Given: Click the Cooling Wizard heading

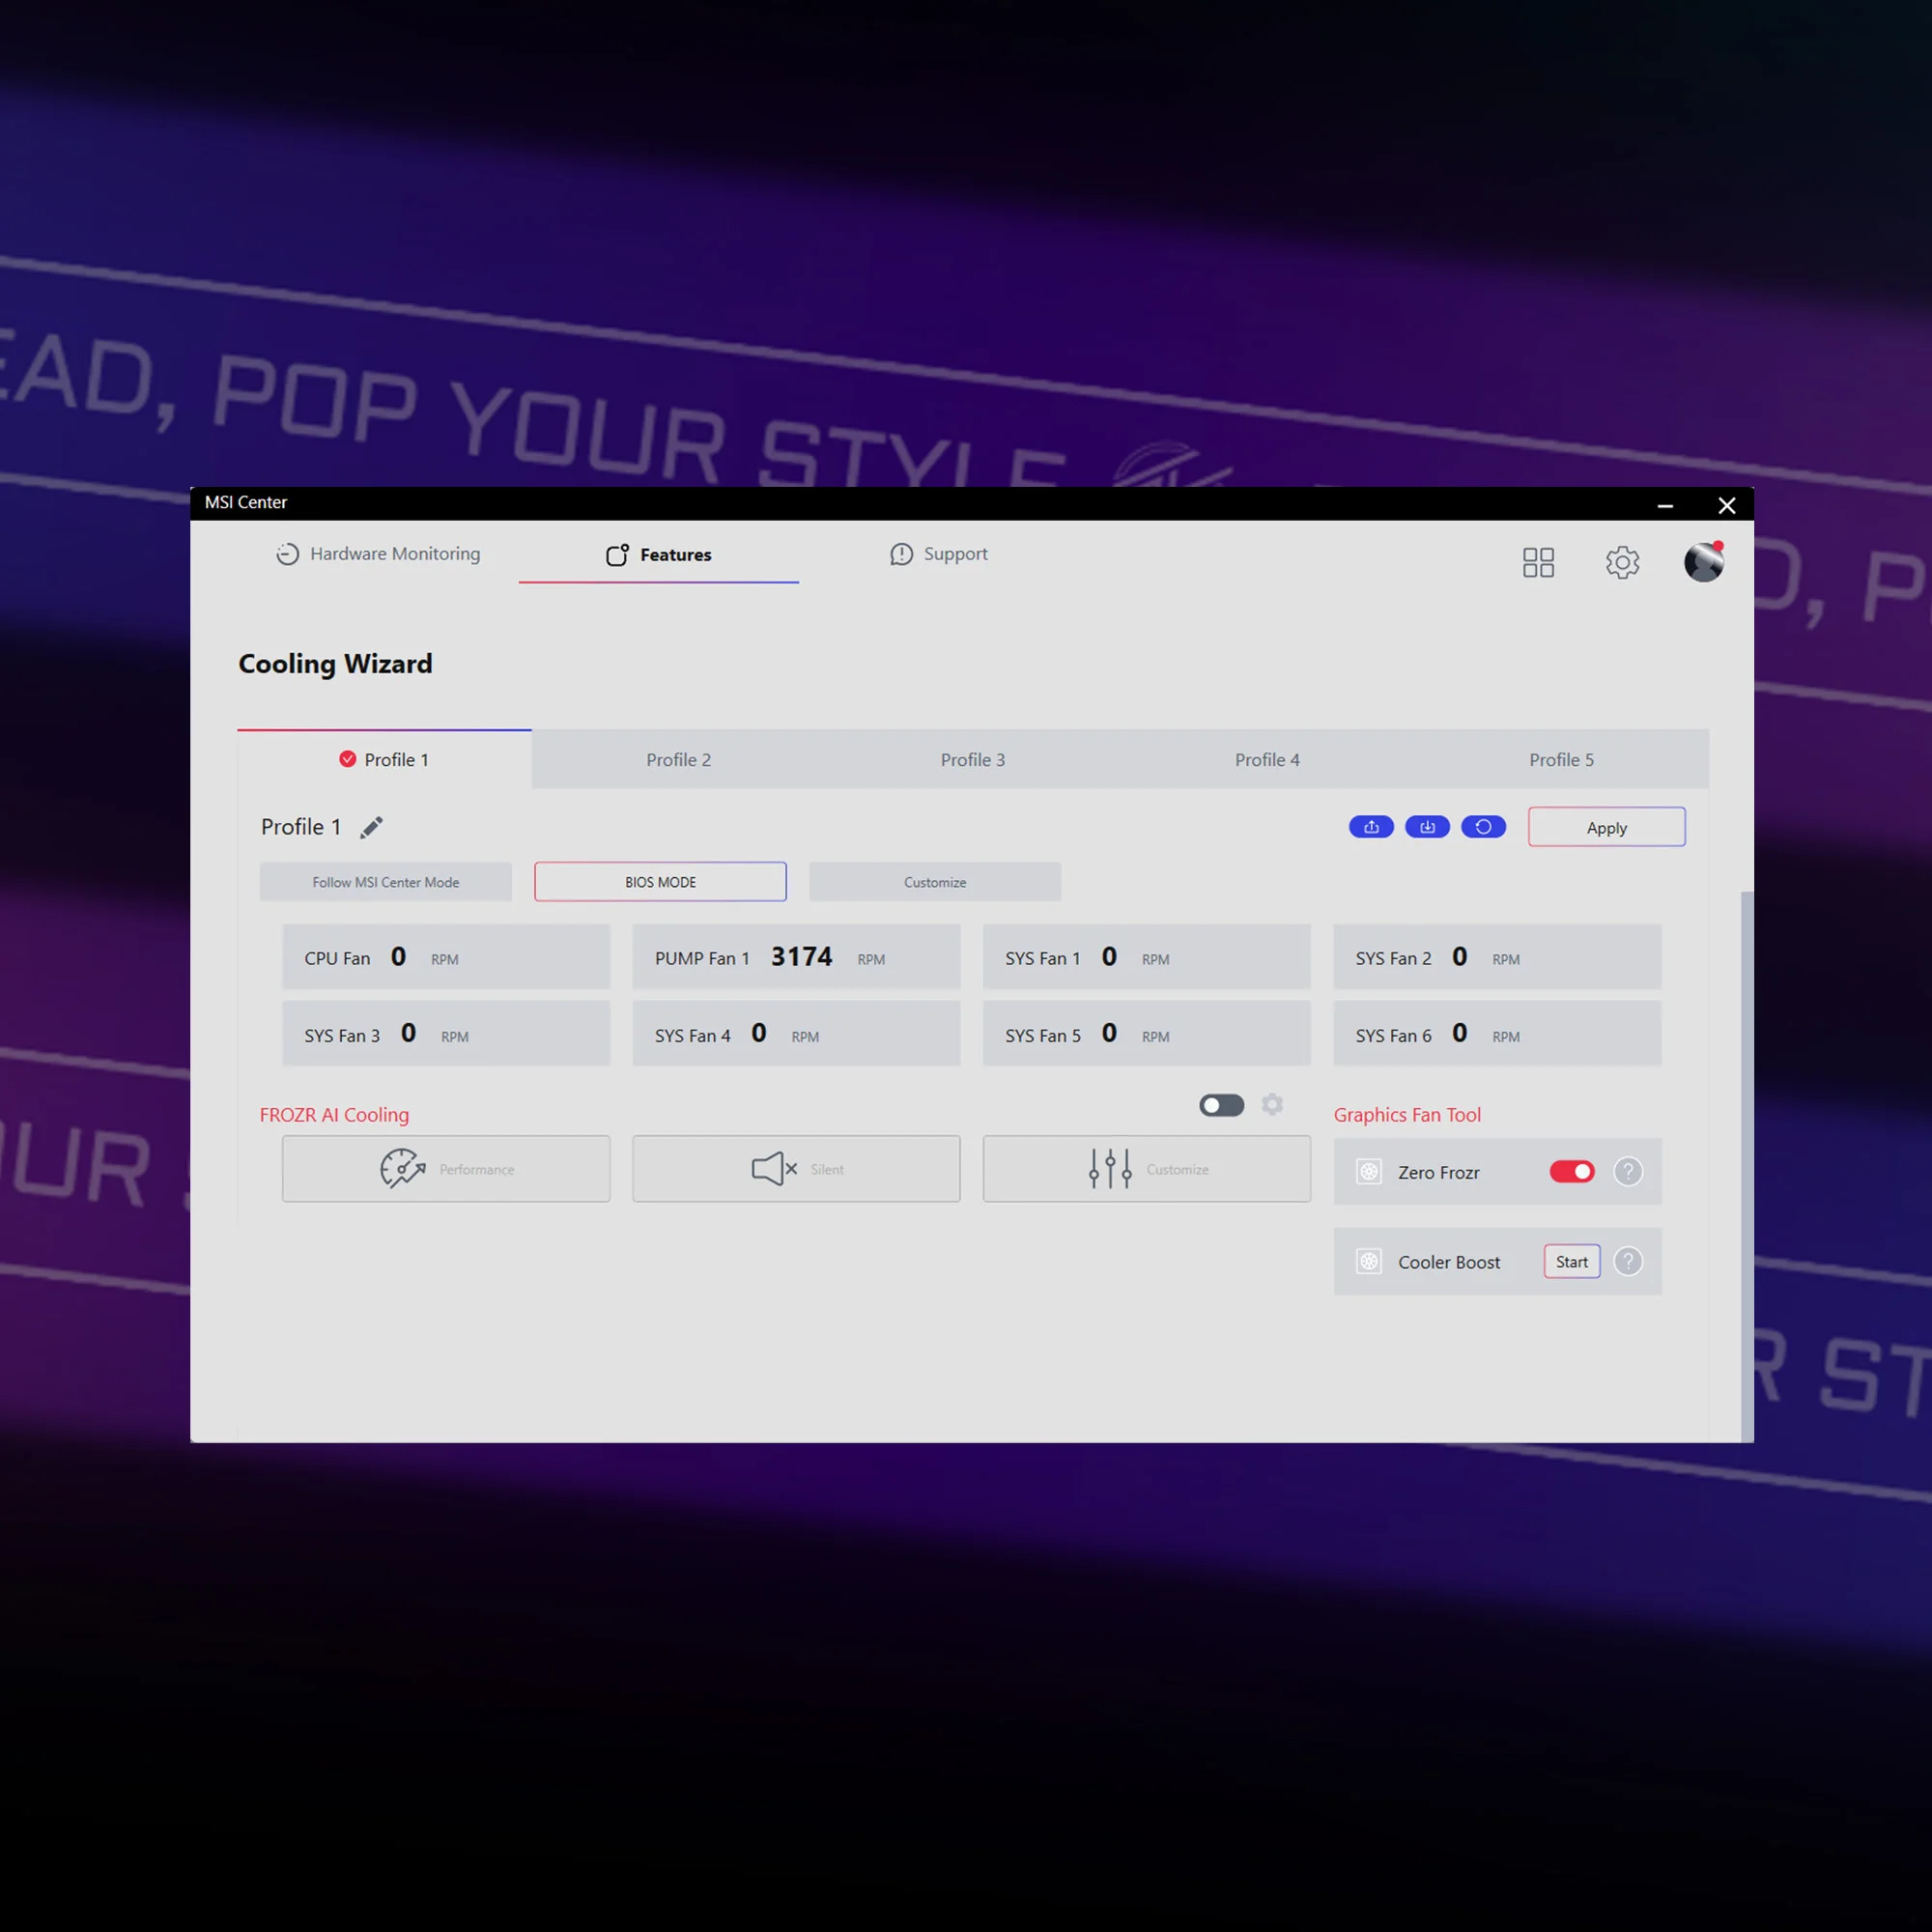Looking at the screenshot, I should coord(335,664).
